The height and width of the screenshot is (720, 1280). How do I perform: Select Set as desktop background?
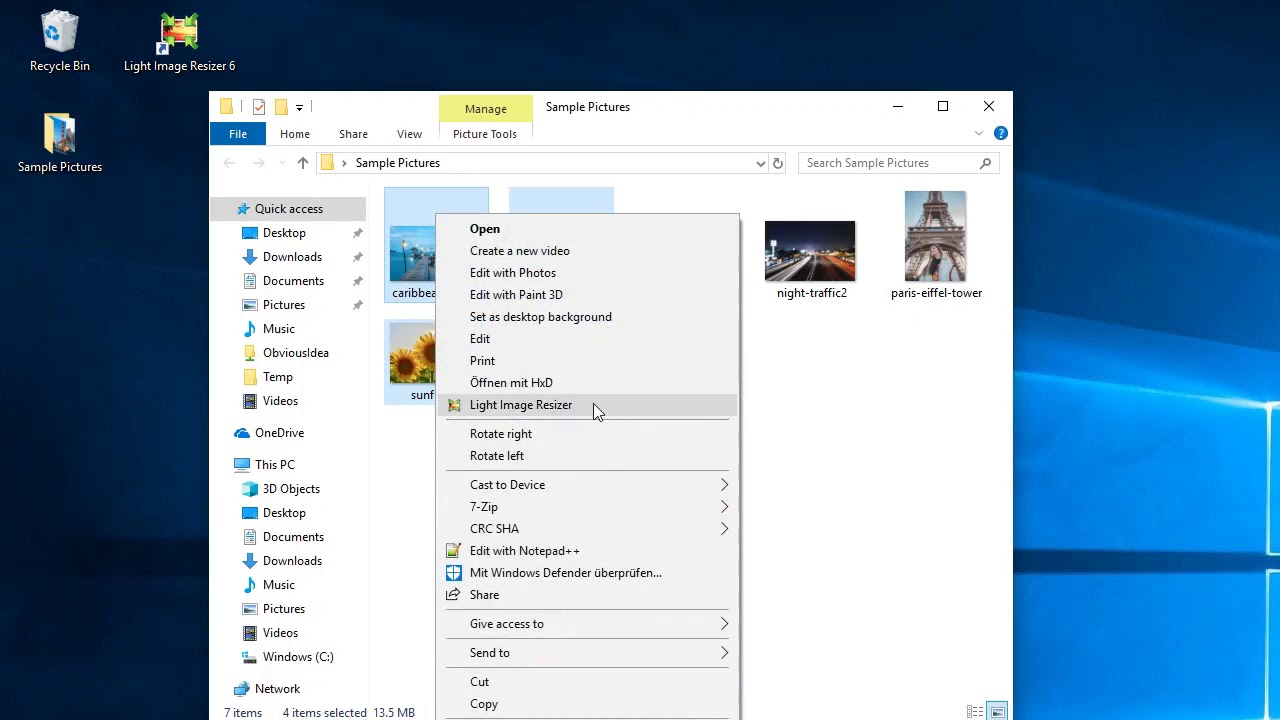coord(540,317)
